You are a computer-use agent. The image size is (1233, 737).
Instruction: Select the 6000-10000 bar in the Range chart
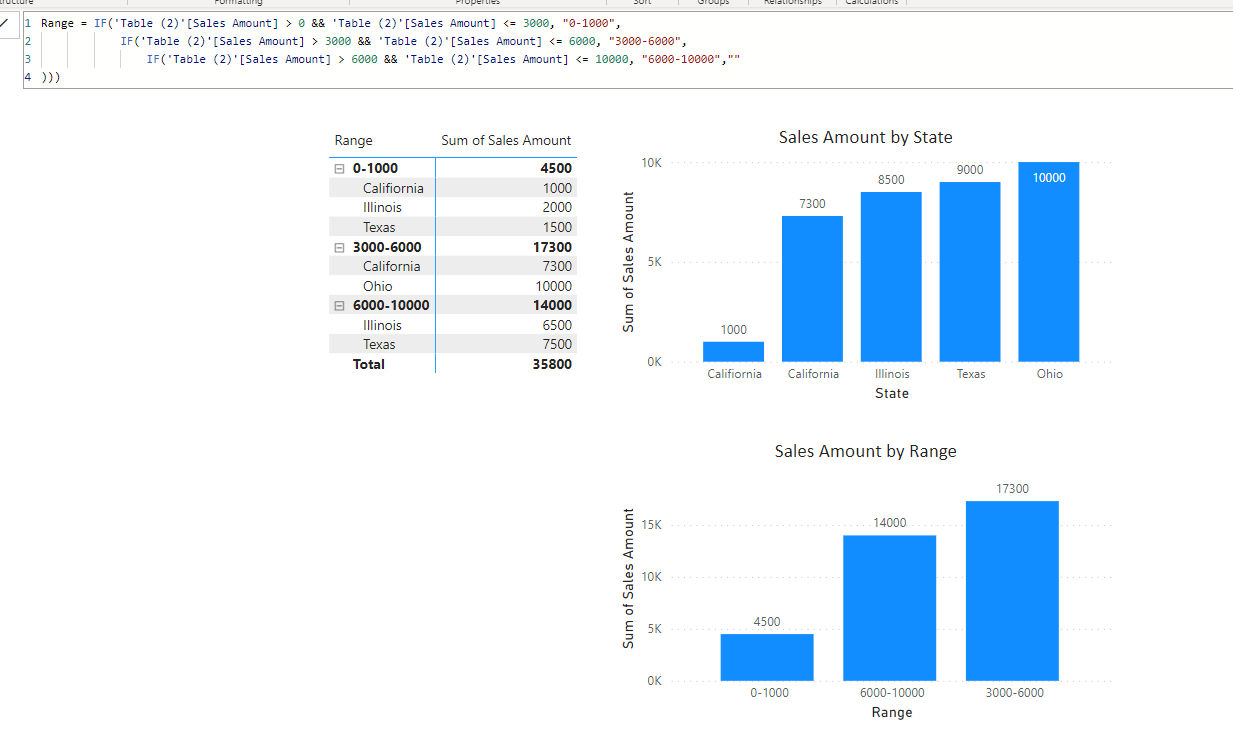(890, 609)
